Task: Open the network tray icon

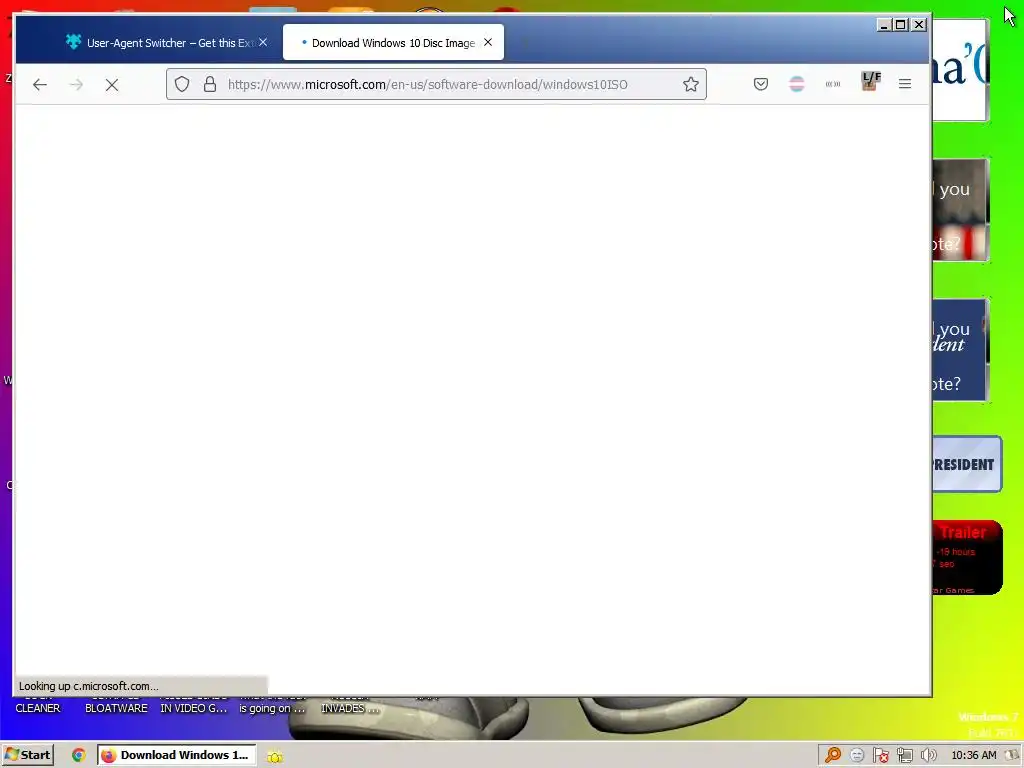Action: click(904, 755)
